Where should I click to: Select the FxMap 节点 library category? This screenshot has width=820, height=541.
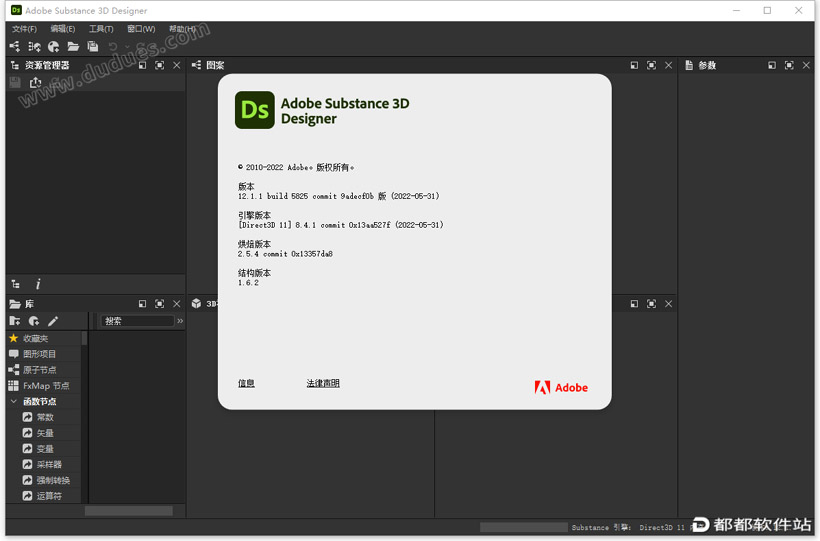[44, 386]
